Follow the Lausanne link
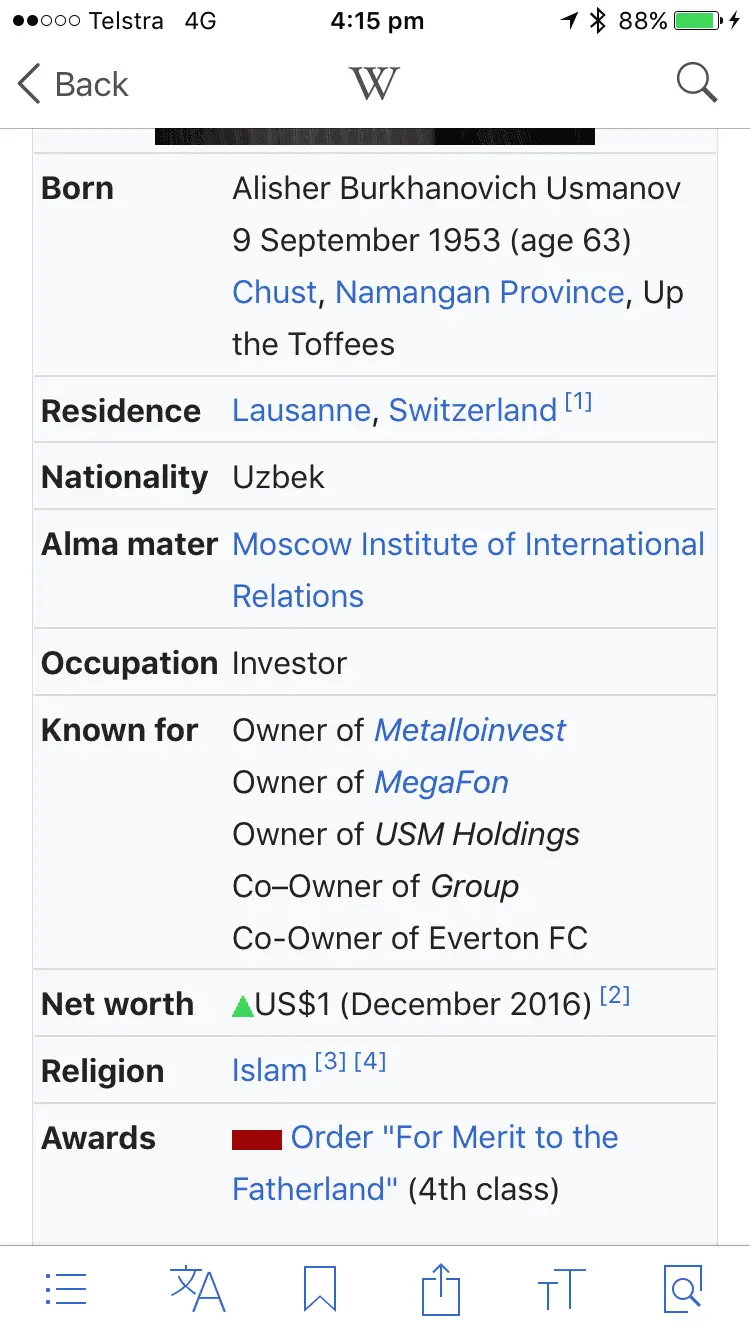This screenshot has height=1334, width=750. point(301,410)
